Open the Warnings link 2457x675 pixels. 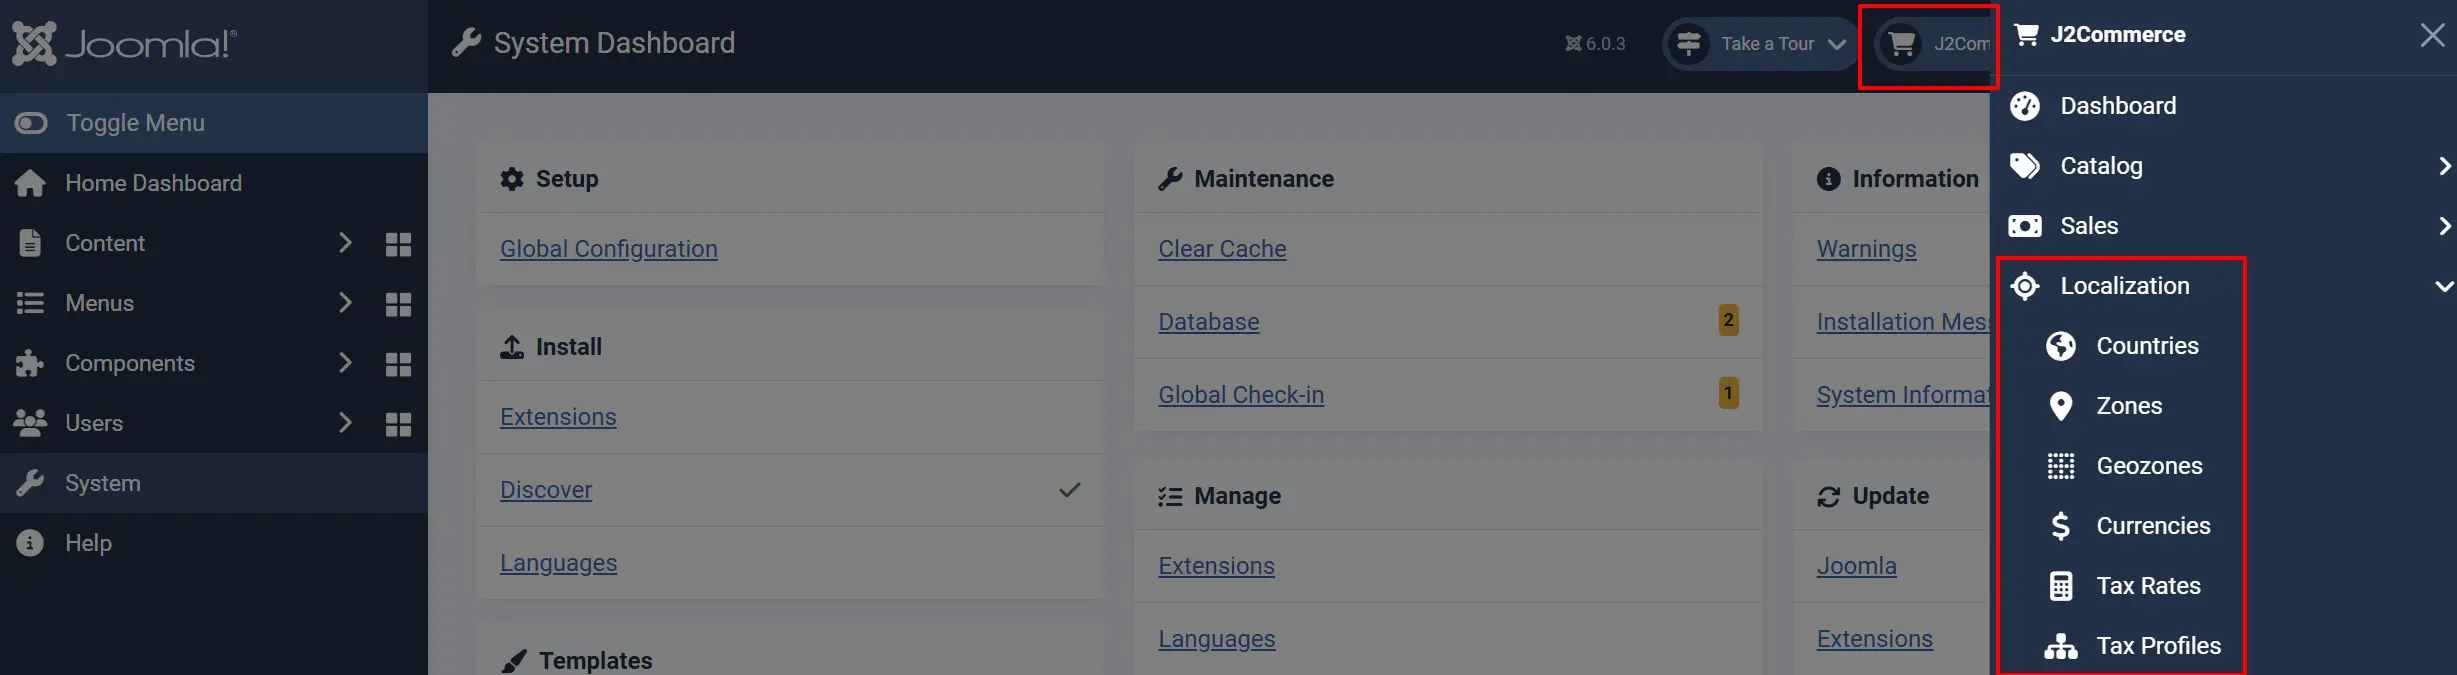click(x=1866, y=249)
